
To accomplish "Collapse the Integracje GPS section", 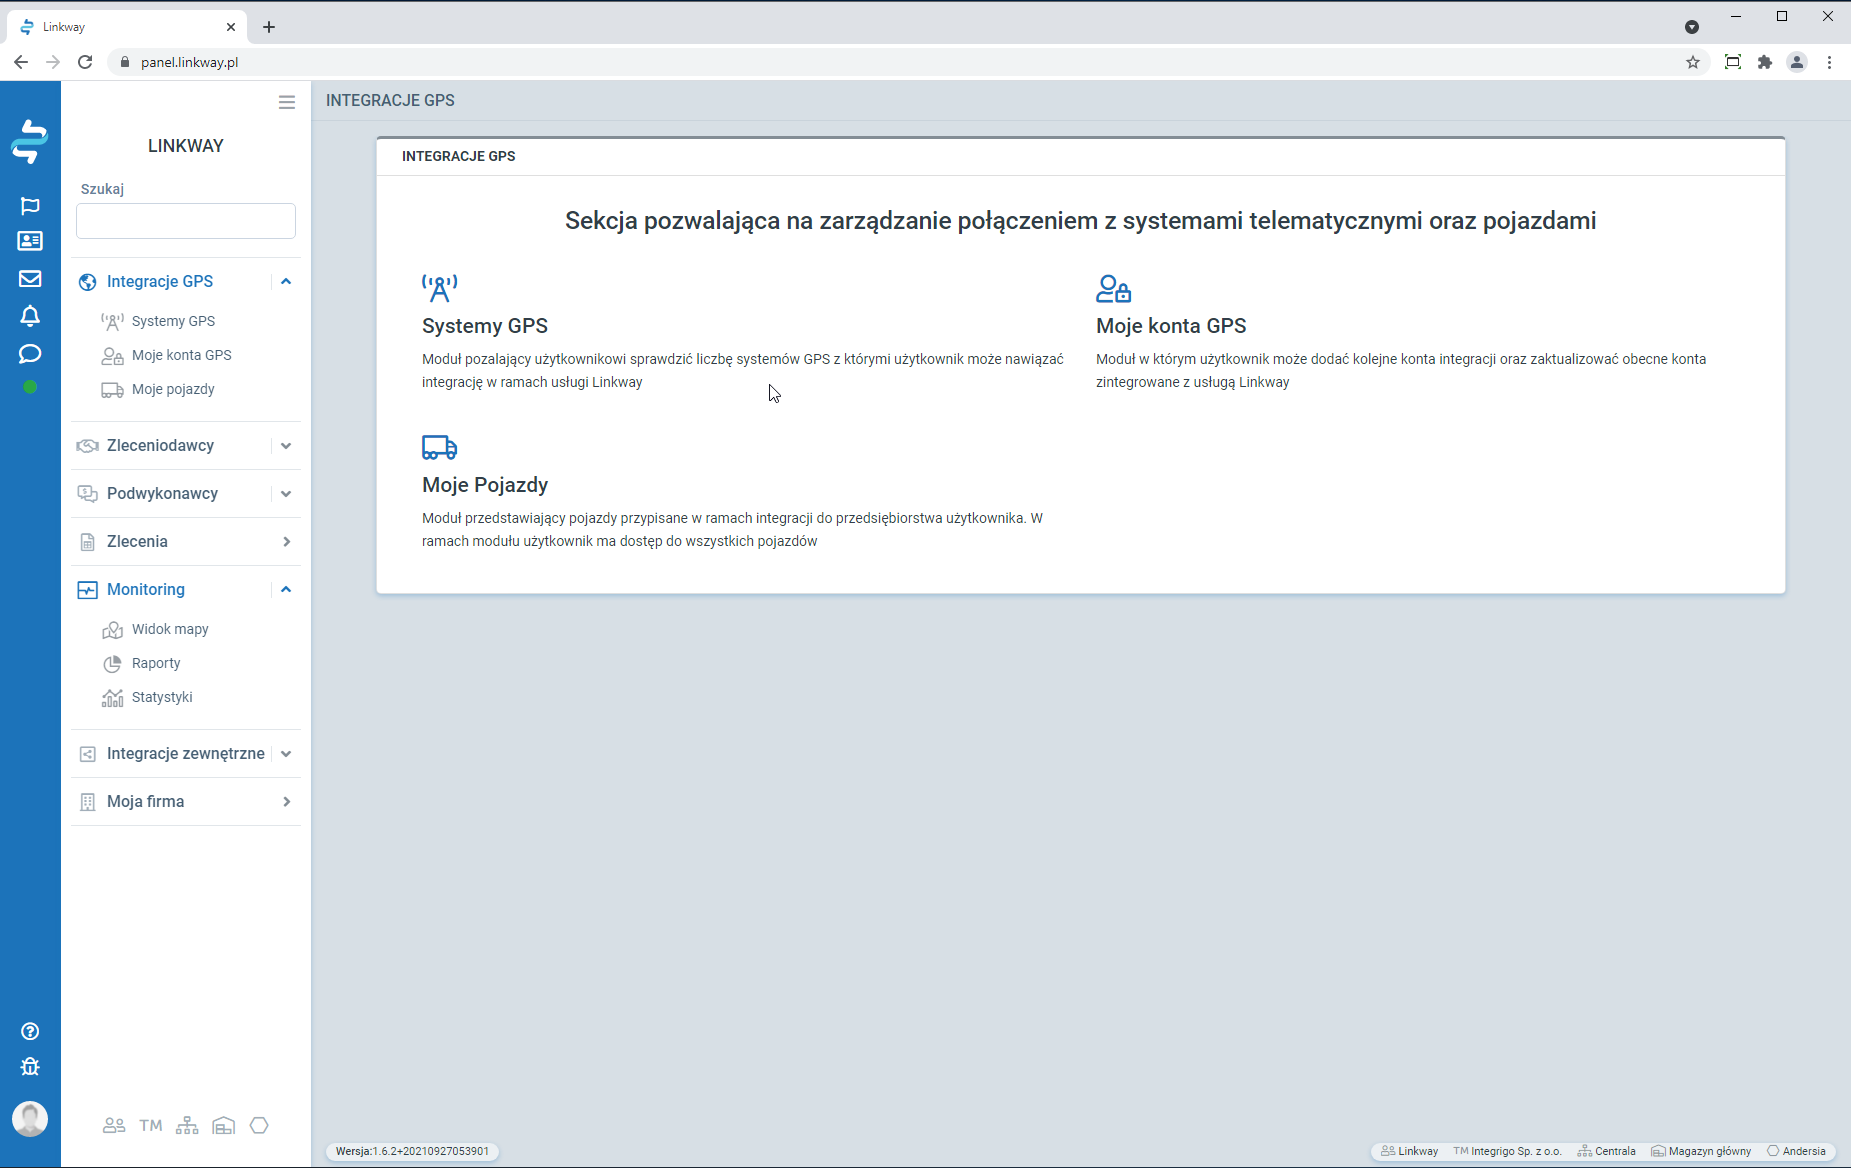I will tap(286, 282).
